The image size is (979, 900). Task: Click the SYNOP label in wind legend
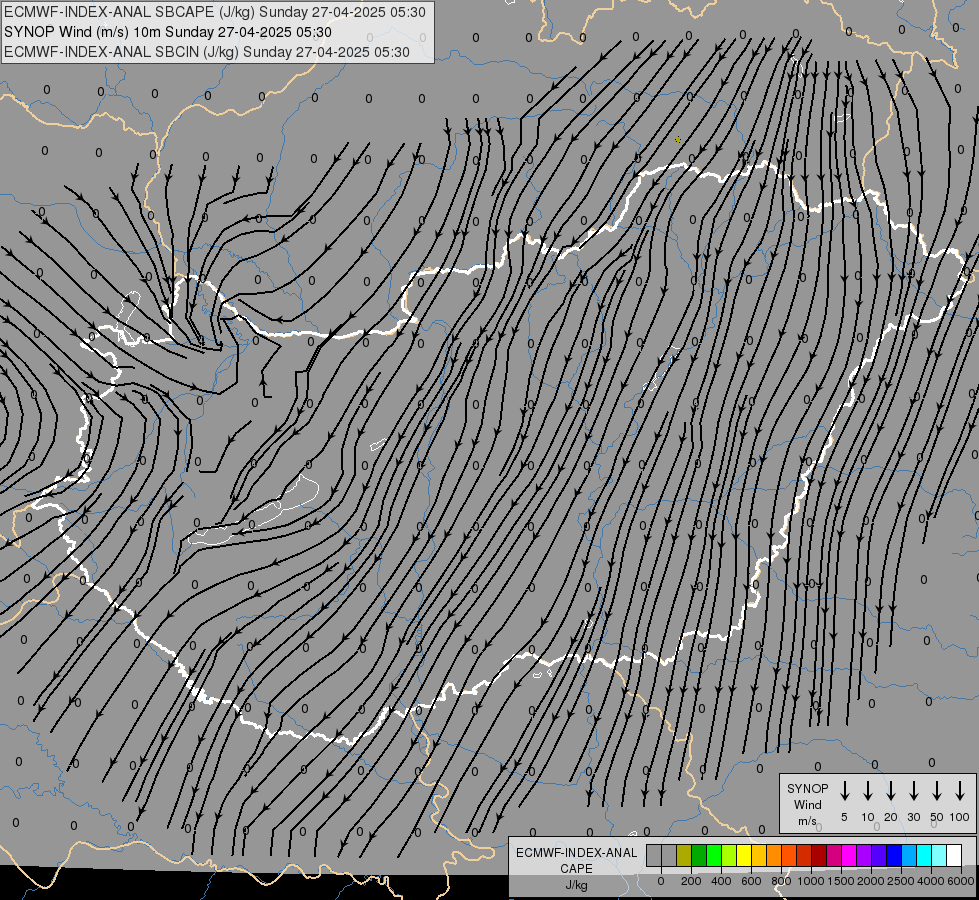807,788
